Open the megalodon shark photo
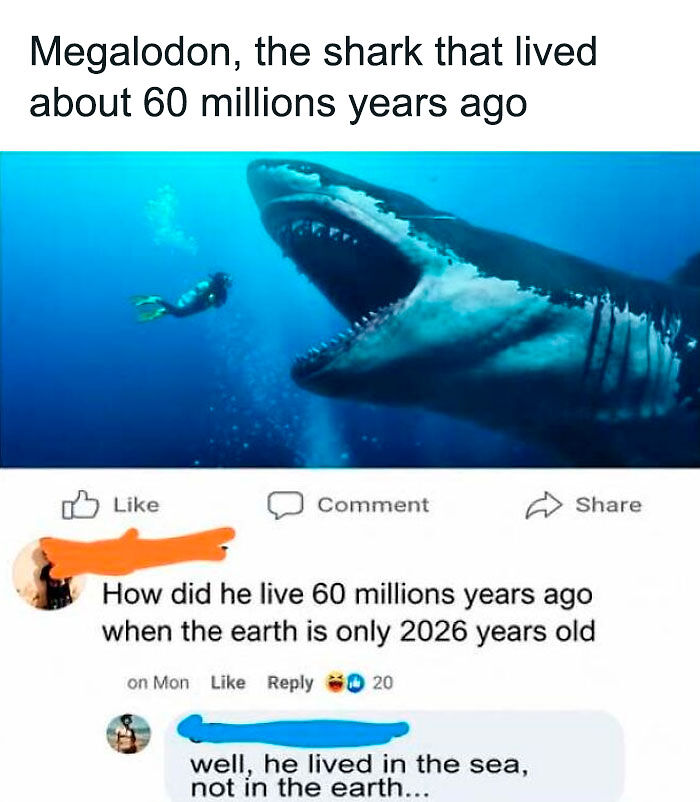 click(350, 309)
